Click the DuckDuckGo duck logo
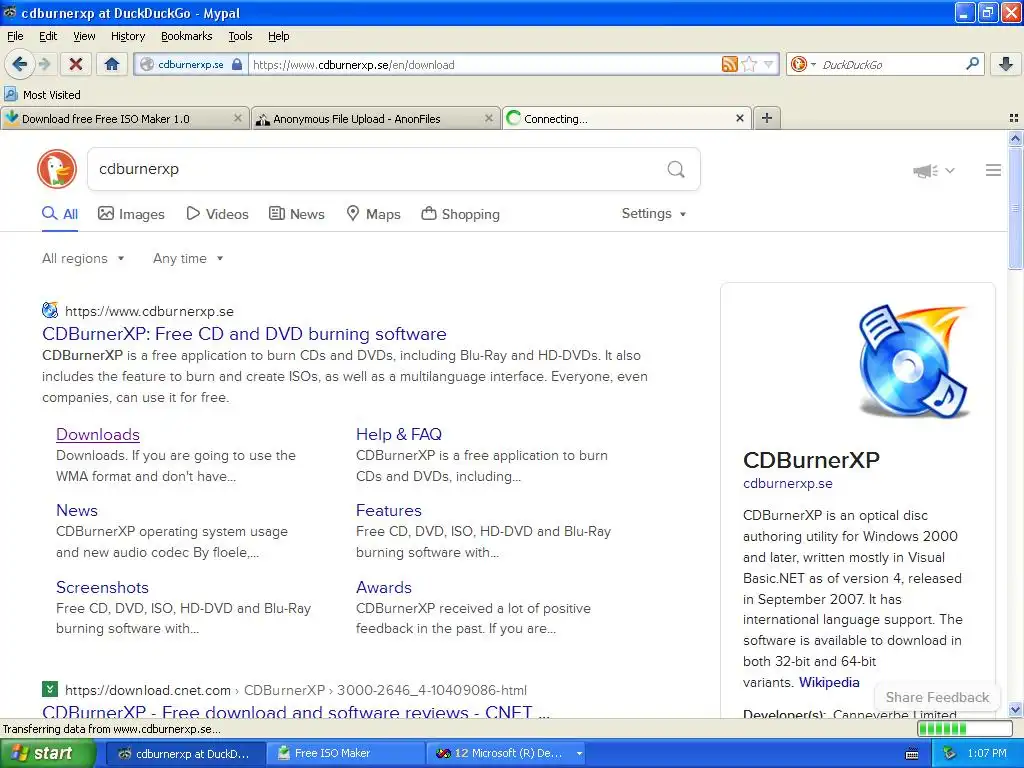Screen dimensions: 1024x768 57,169
